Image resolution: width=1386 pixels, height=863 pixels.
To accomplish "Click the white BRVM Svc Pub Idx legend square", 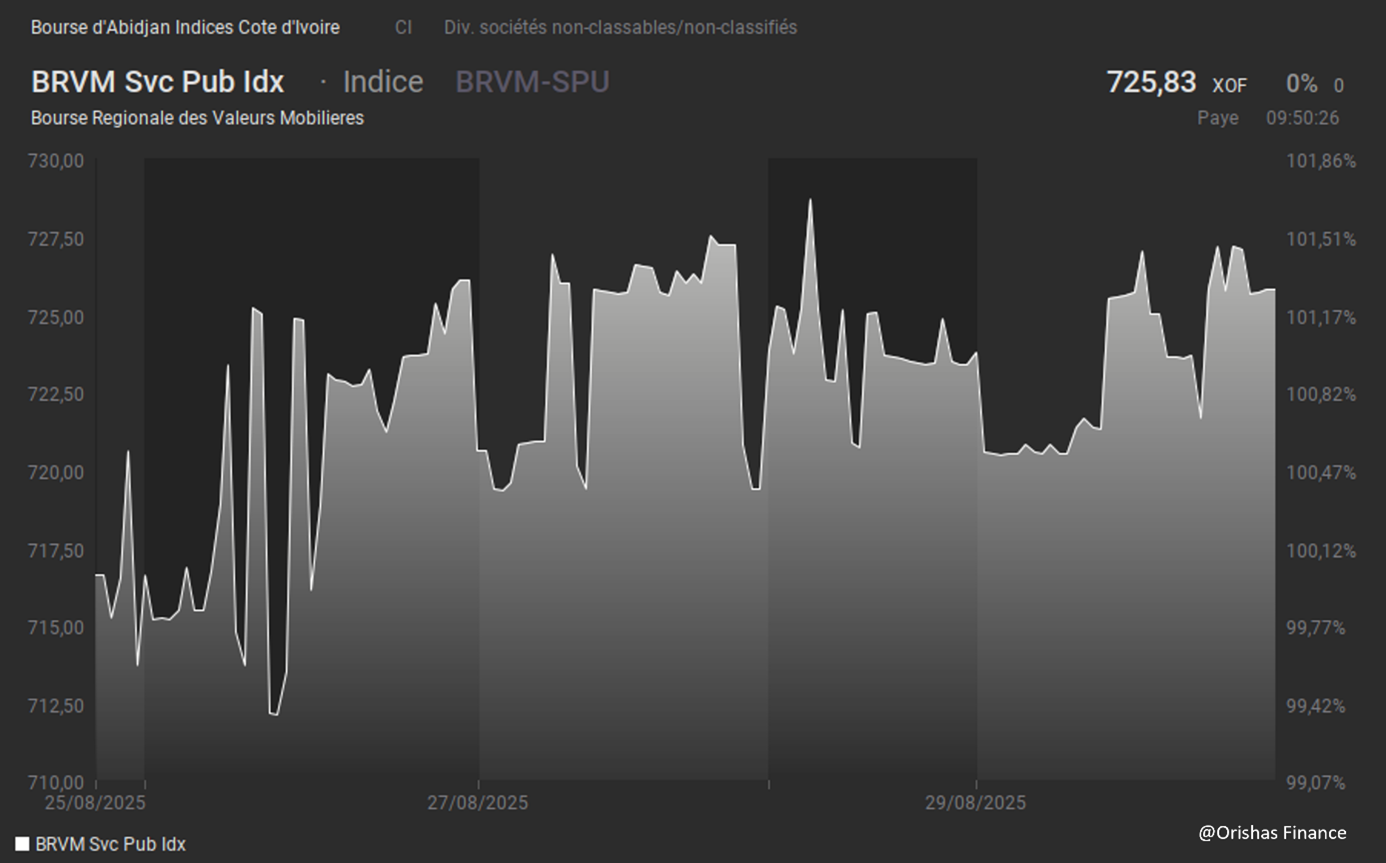I will [x=22, y=844].
